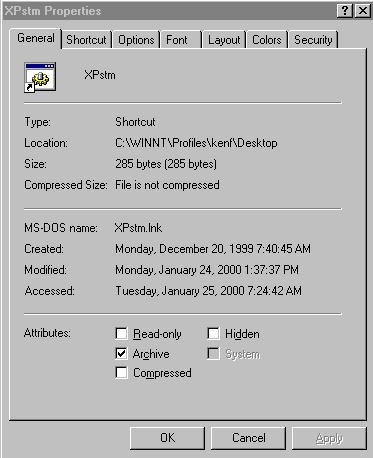This screenshot has width=373, height=458.
Task: Close the XPstm Properties dialog
Action: click(363, 11)
